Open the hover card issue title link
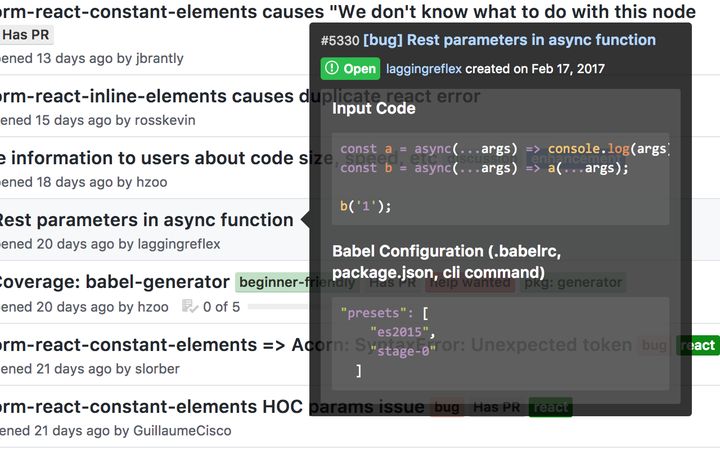Screen dimensions: 720x450 click(509, 40)
